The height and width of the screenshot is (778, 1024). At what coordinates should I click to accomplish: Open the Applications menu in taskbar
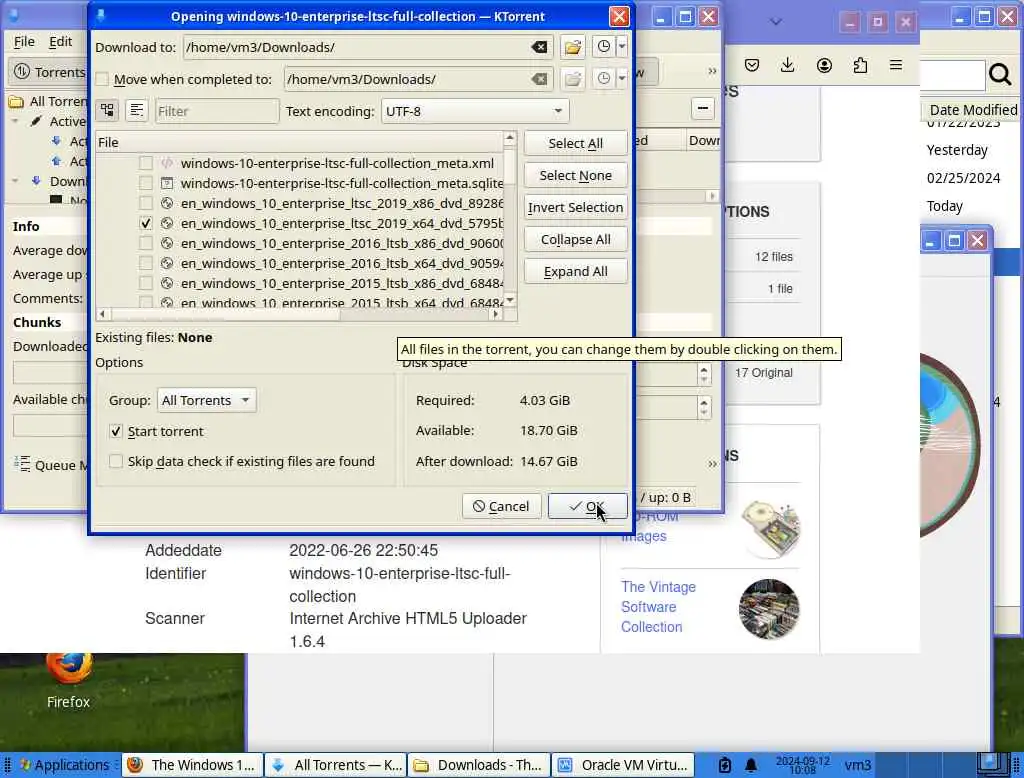(64, 765)
